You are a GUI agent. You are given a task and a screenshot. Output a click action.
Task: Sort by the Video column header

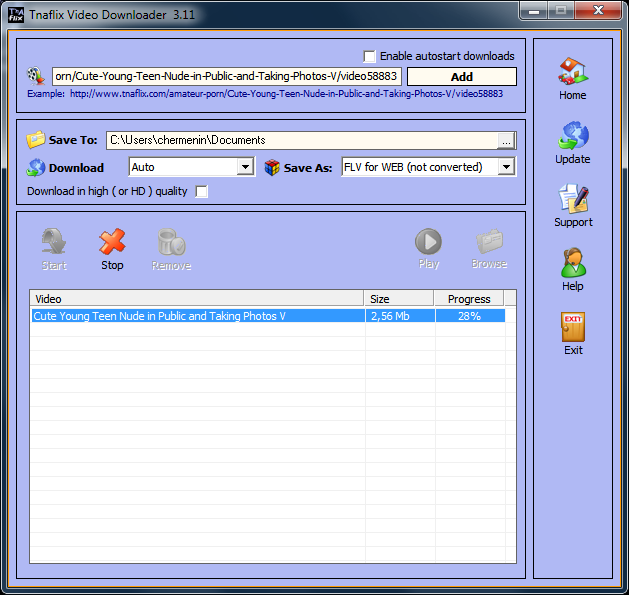coord(197,299)
